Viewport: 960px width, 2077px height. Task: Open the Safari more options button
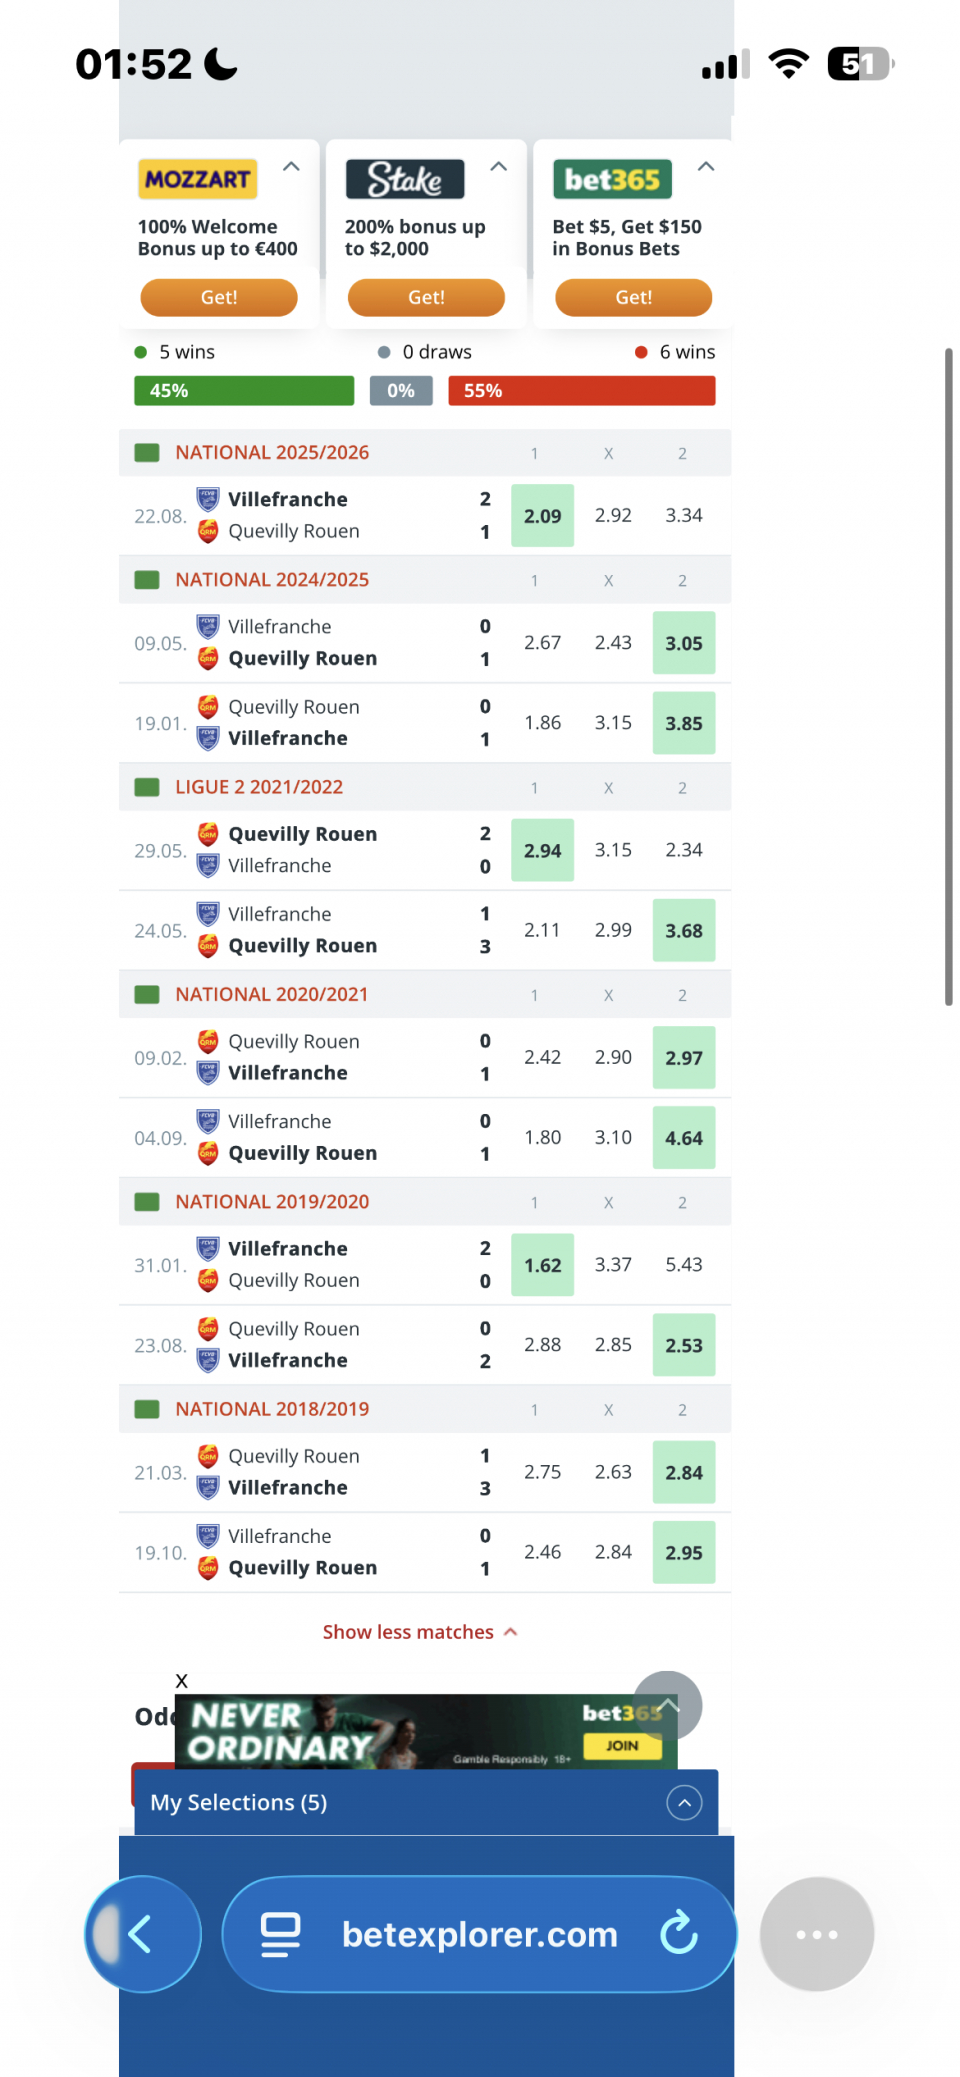pyautogui.click(x=816, y=1934)
